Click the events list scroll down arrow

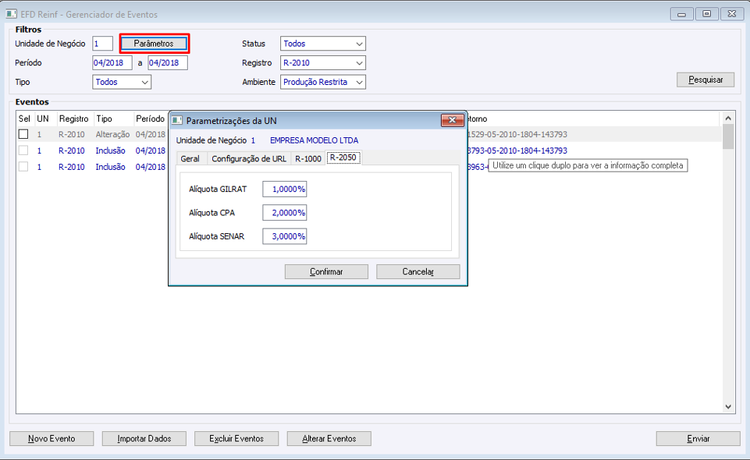(x=728, y=407)
